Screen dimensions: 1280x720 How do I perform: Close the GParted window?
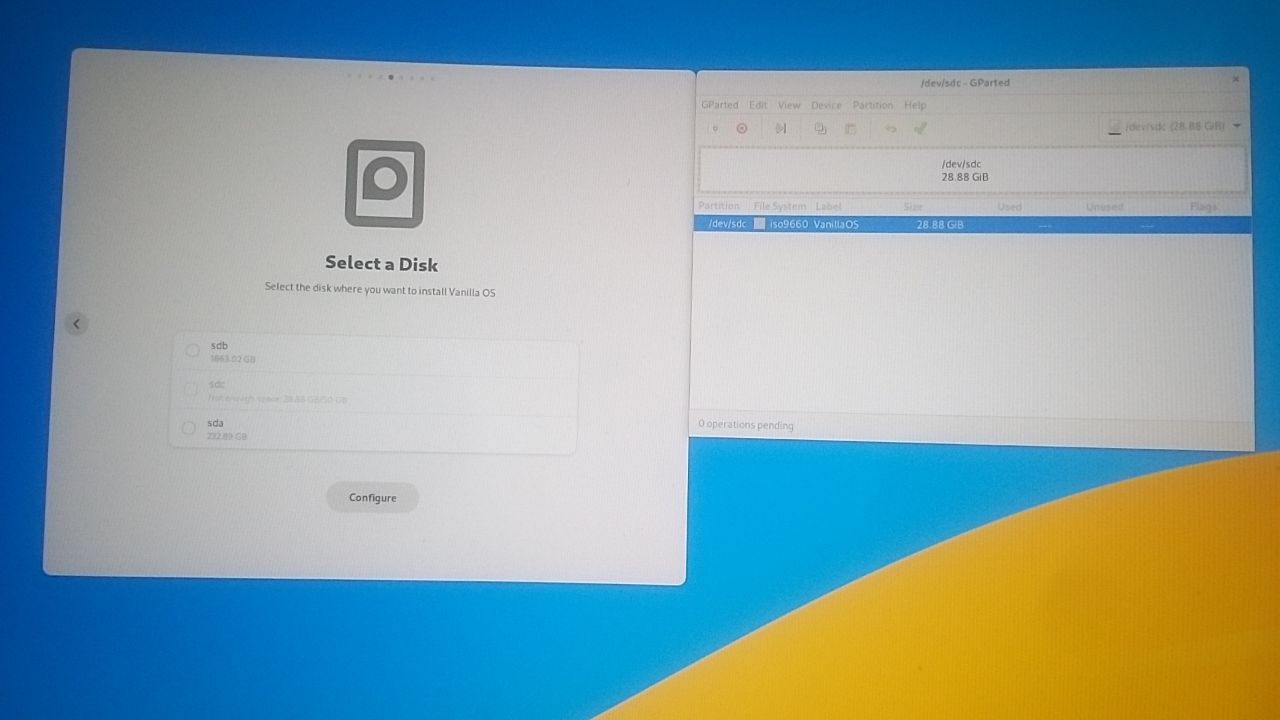point(1235,78)
